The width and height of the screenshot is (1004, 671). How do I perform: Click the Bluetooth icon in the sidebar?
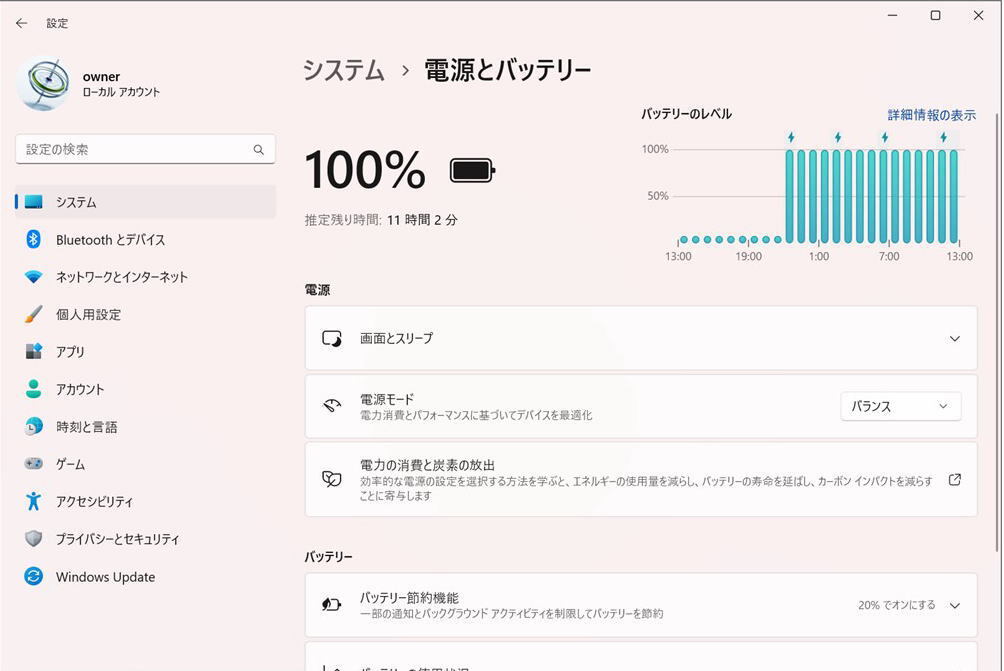pos(33,240)
